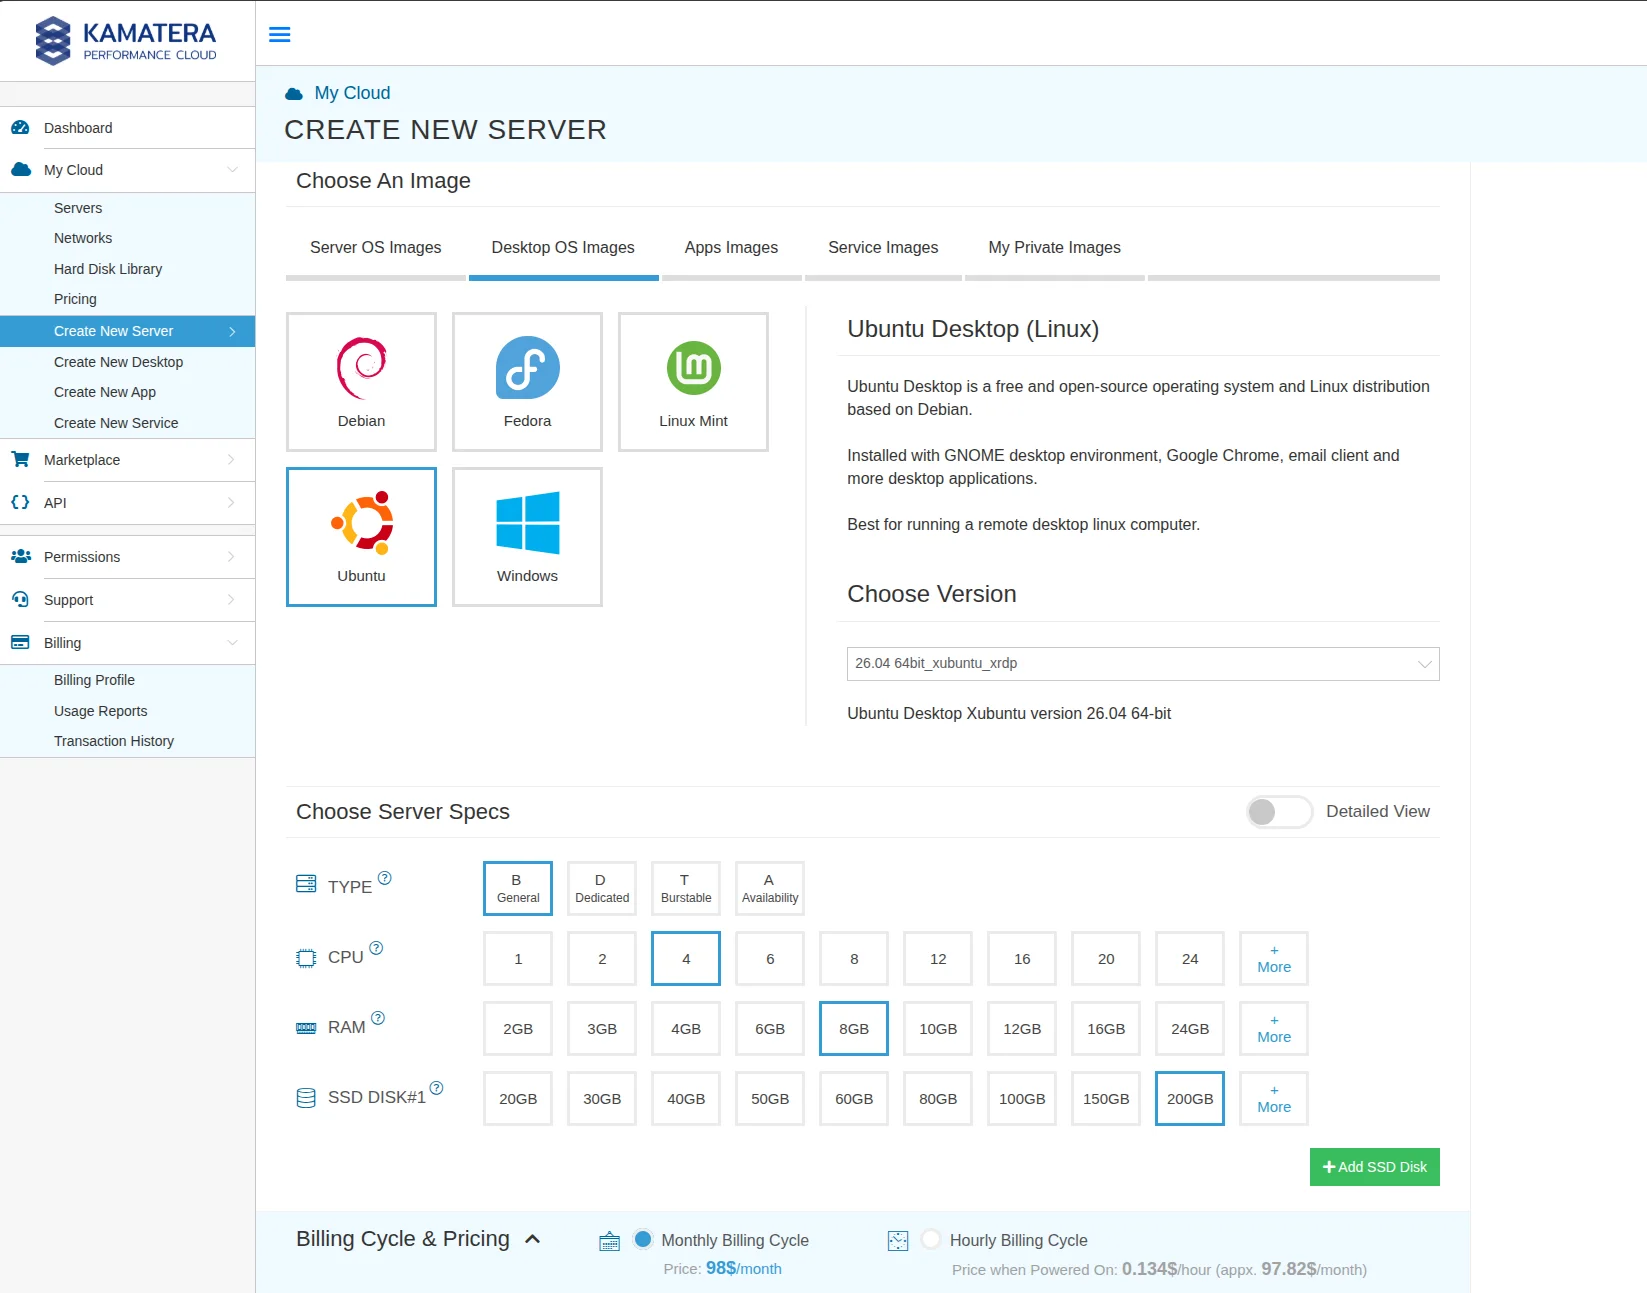Collapse the Billing sidebar section
Screen dimensions: 1647x1293
[232, 643]
